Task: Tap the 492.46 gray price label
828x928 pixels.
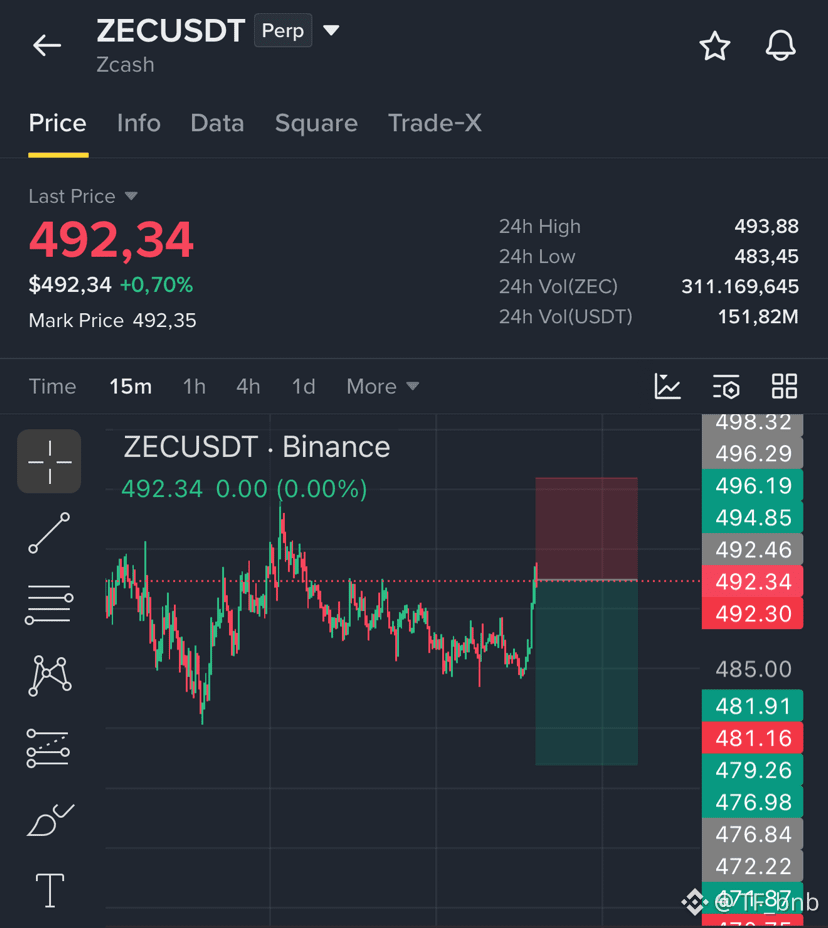Action: (752, 549)
